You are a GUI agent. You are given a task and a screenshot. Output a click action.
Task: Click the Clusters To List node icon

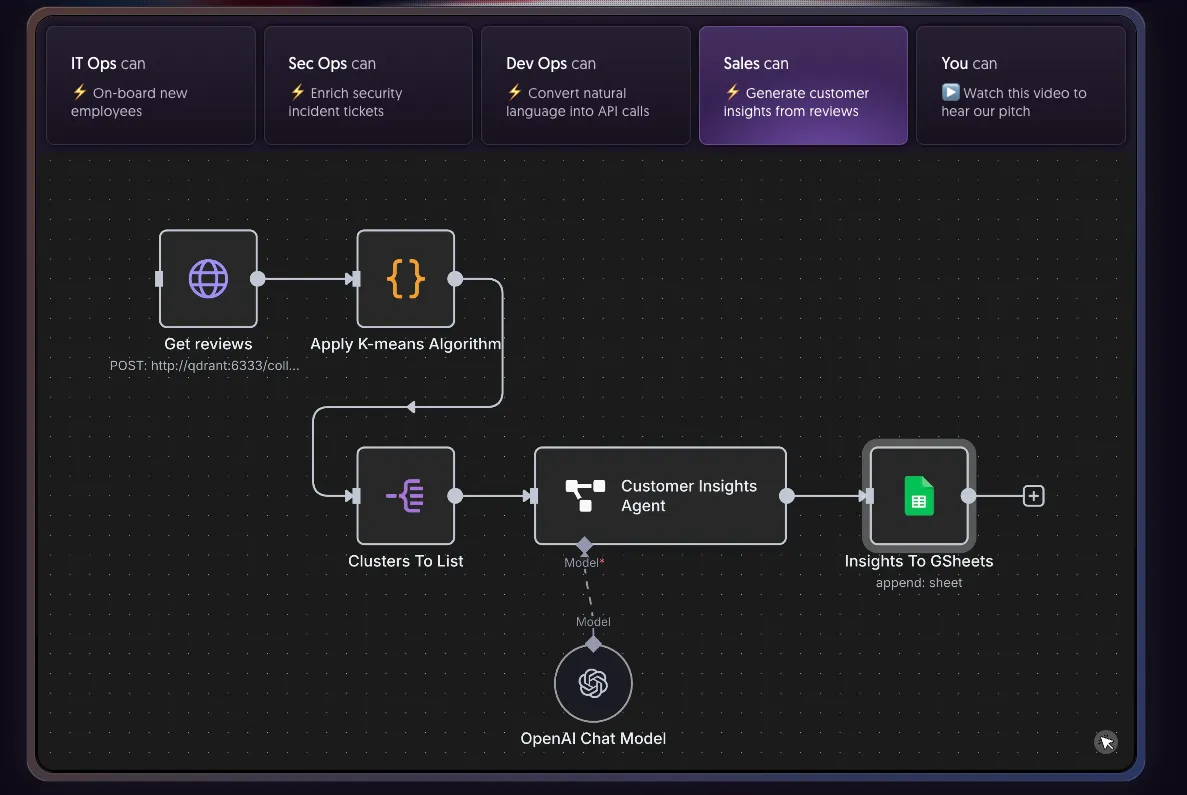tap(405, 496)
